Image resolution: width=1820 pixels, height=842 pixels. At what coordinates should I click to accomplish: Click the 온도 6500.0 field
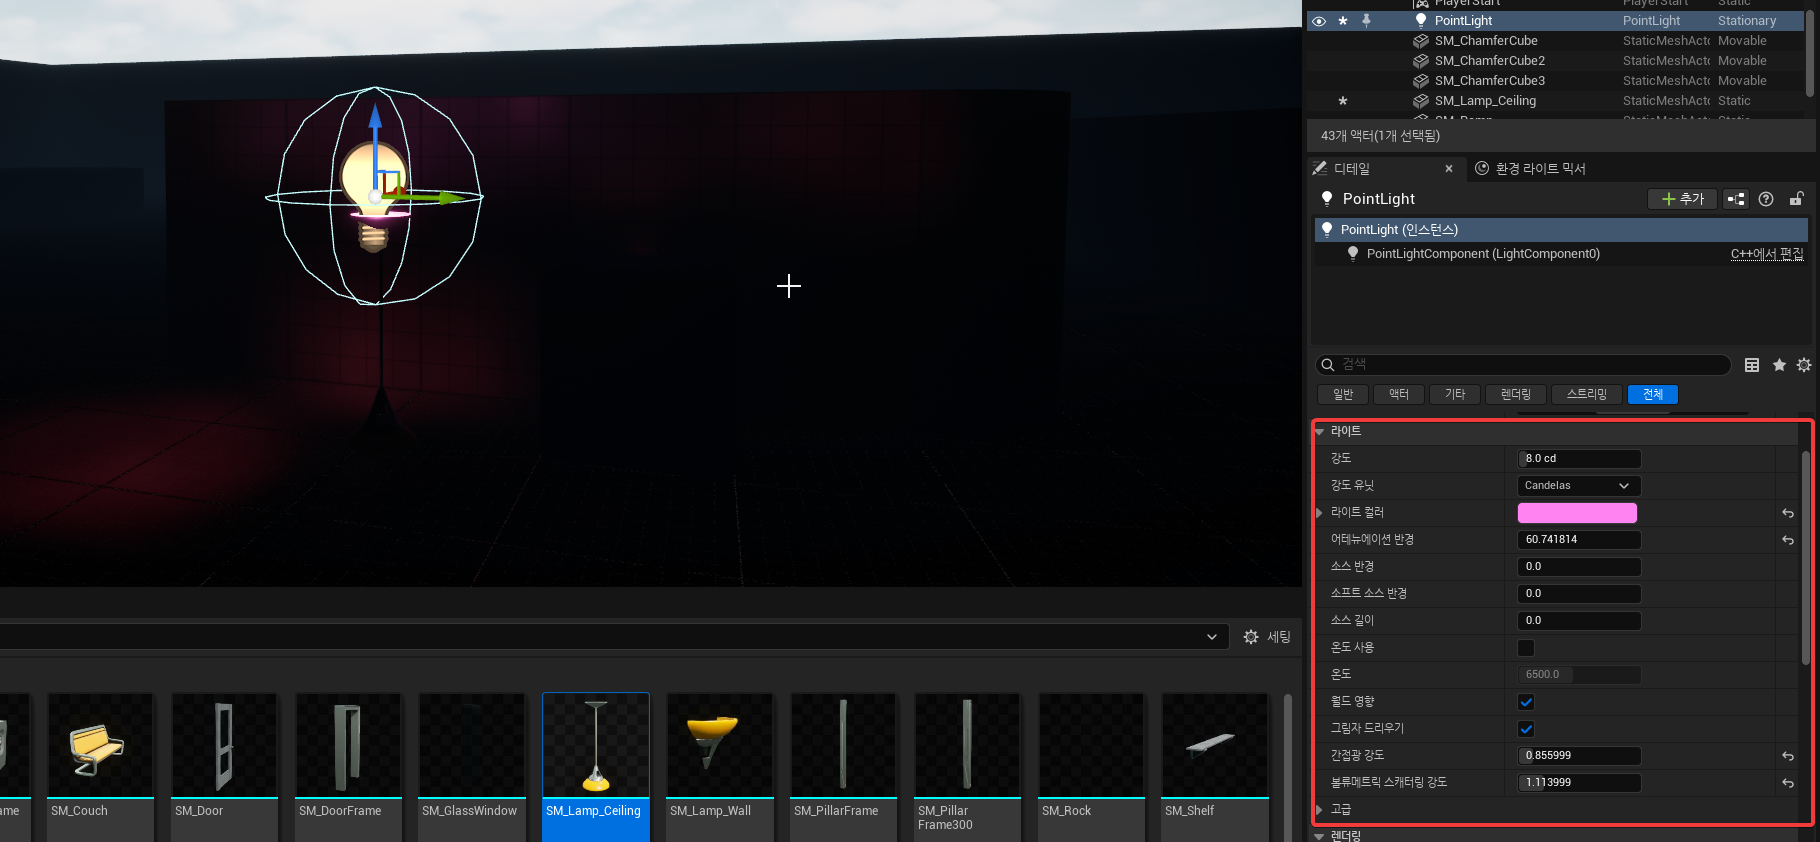1579,675
